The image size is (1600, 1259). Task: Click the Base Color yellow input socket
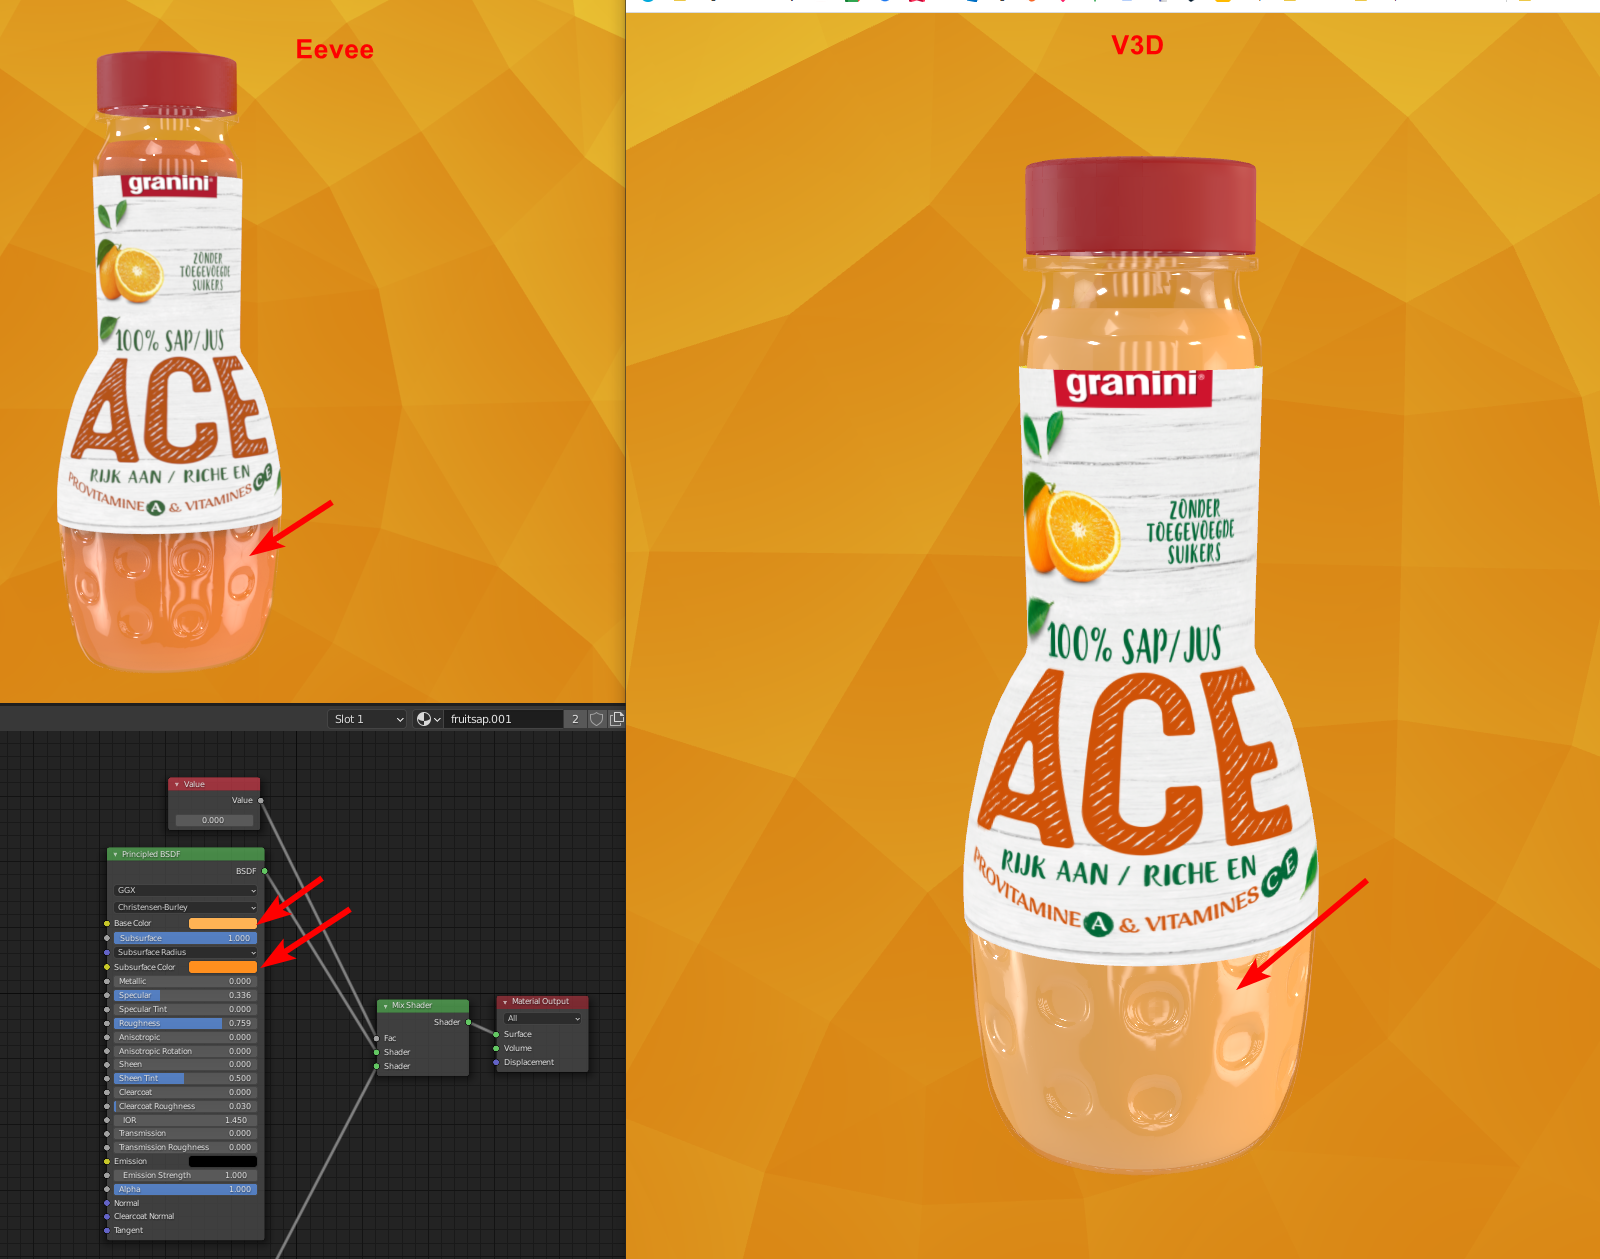pyautogui.click(x=107, y=923)
